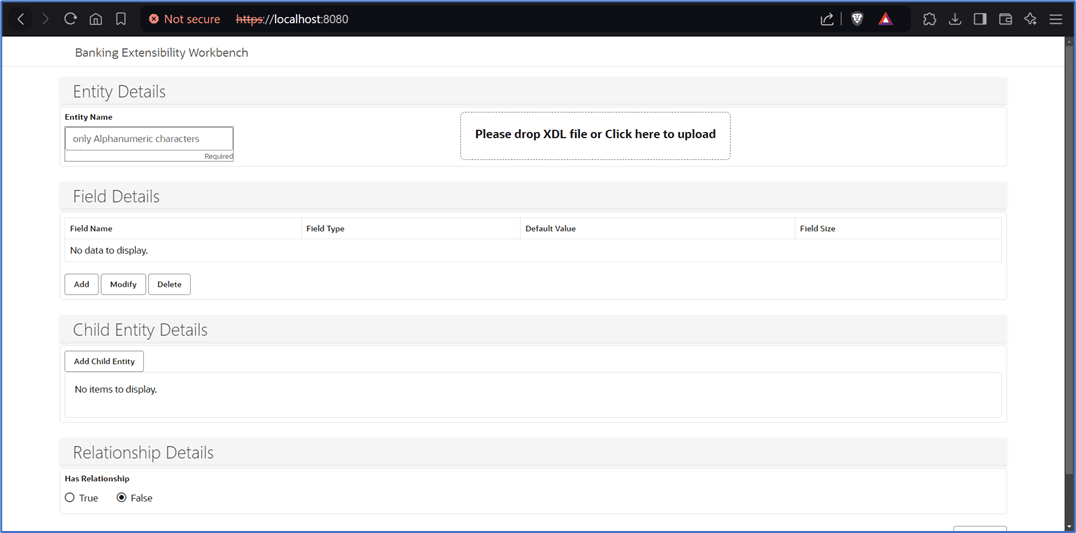Screen dimensions: 1076x533
Task: Open Brave Shields lion icon
Action: [857, 19]
